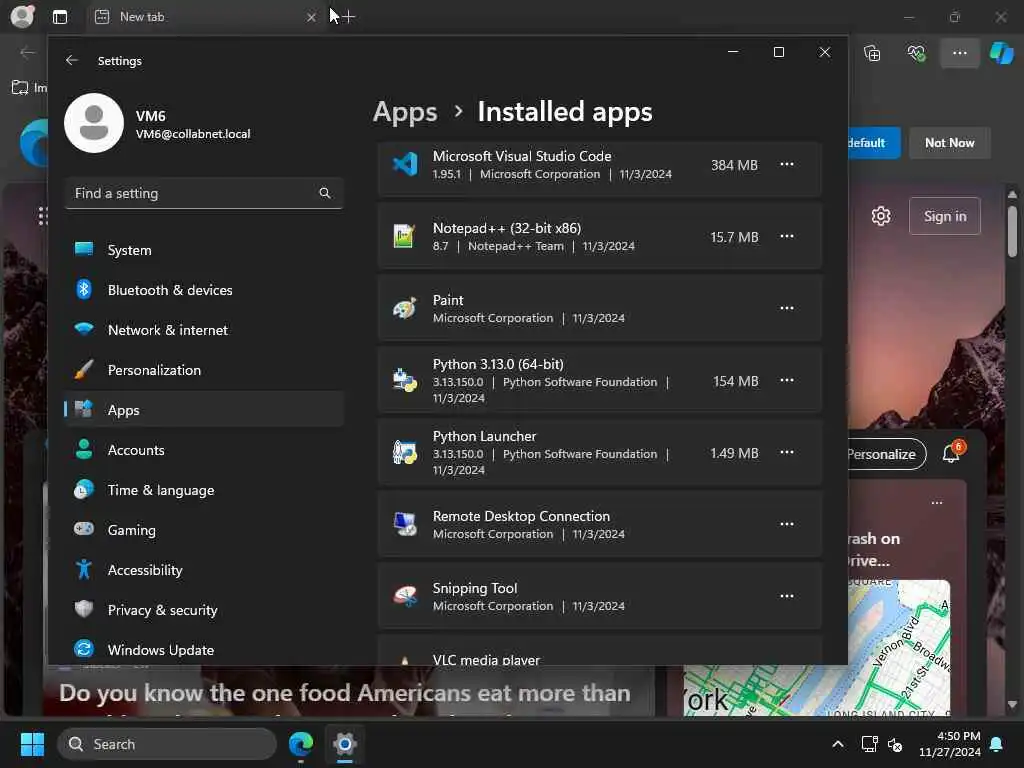Click the taskbar Search box
This screenshot has height=768, width=1024.
click(167, 744)
